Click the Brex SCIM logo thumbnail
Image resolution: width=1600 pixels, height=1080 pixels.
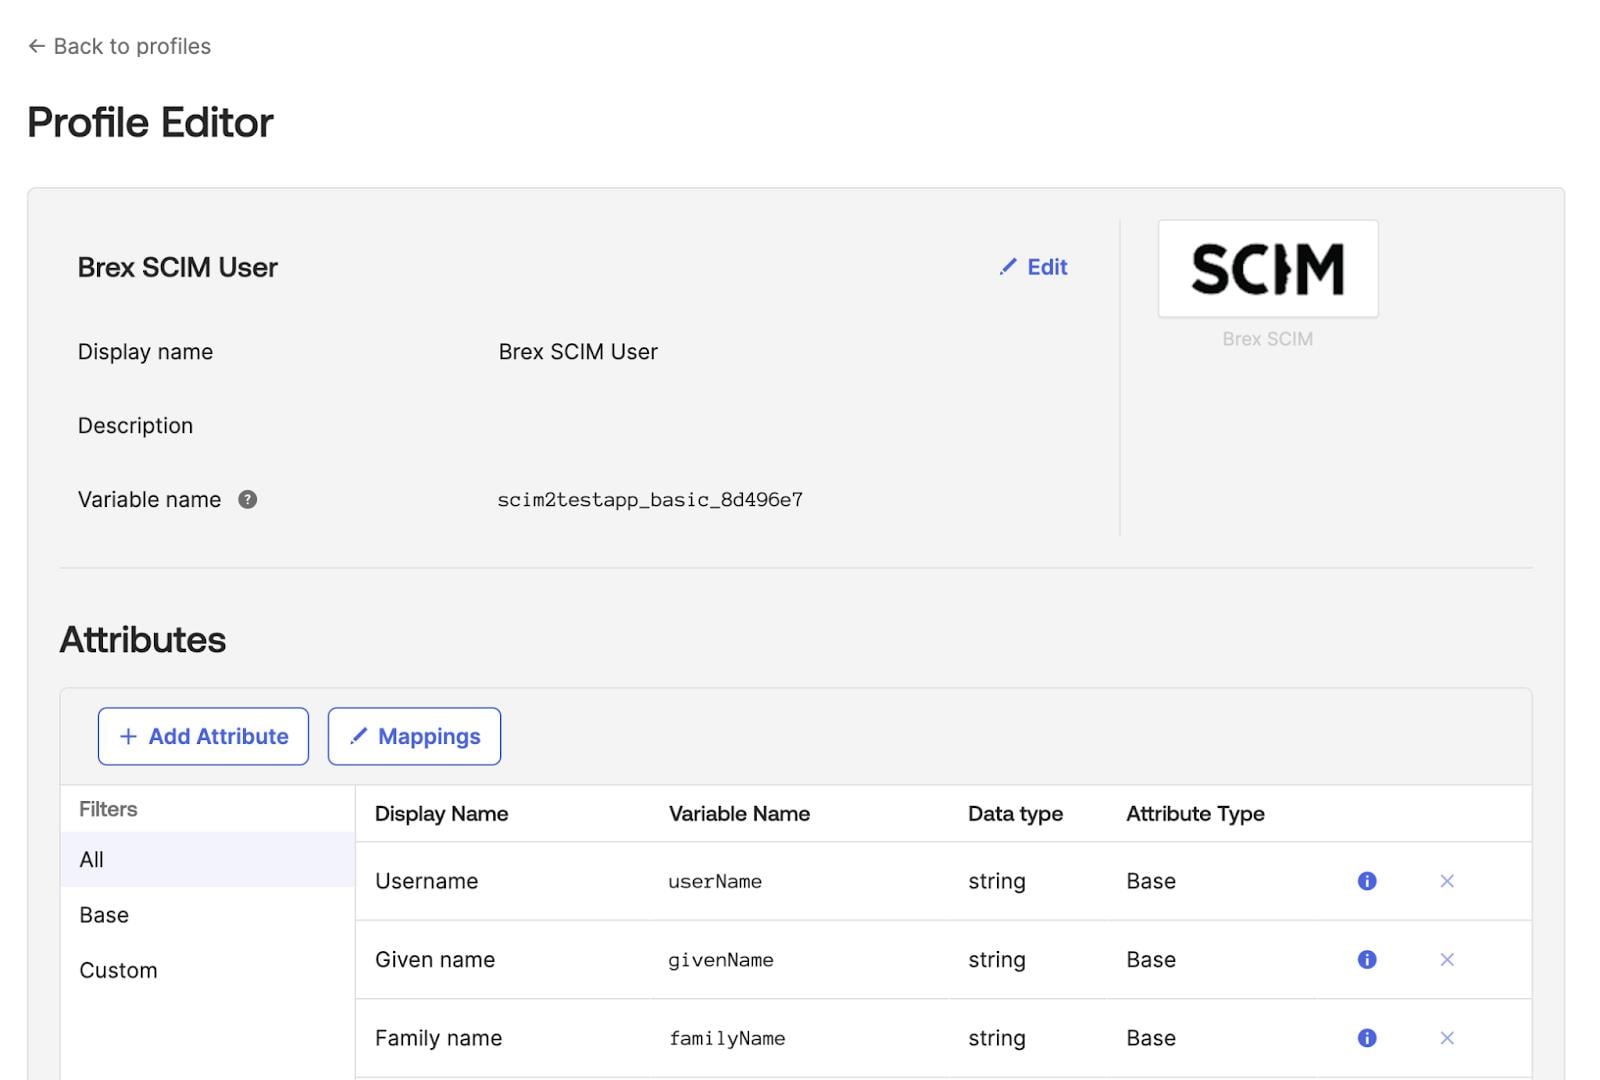[1268, 268]
